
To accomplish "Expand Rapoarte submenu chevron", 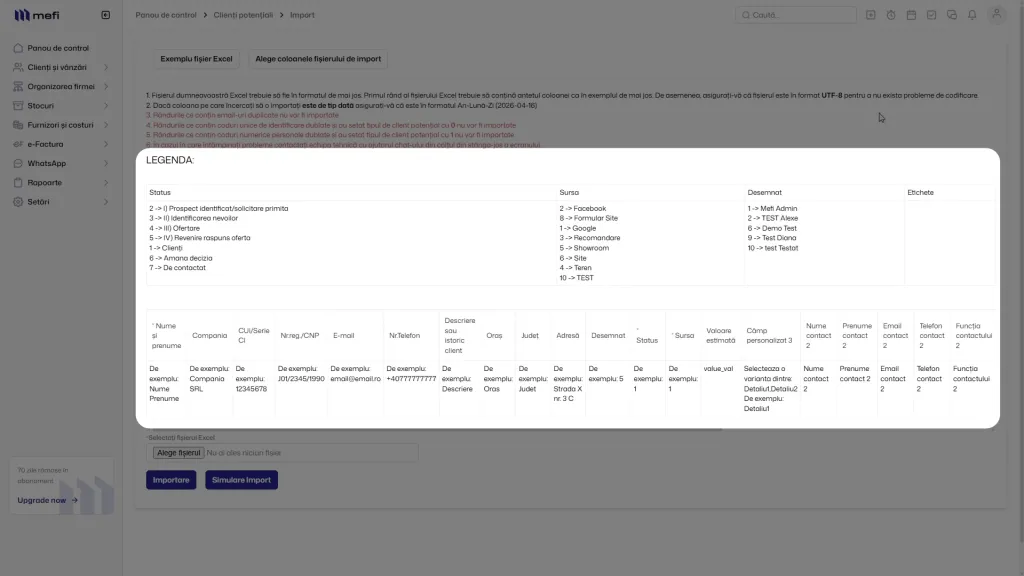I will [106, 183].
